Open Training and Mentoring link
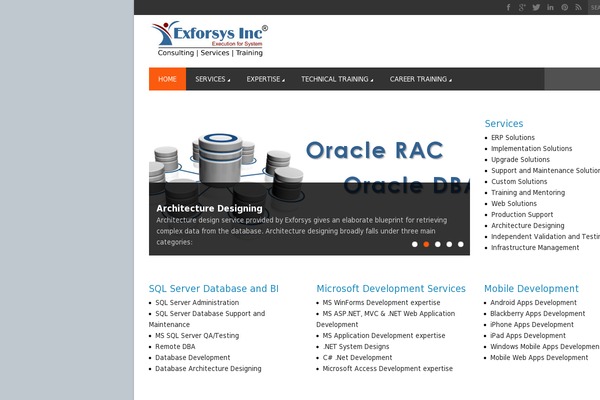This screenshot has height=400, width=600. [x=528, y=193]
